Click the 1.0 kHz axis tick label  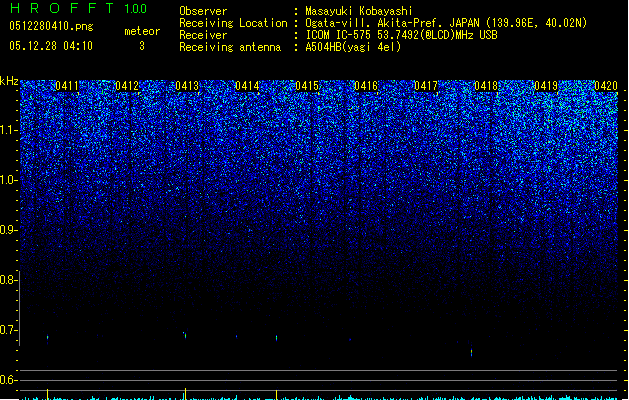[8, 181]
